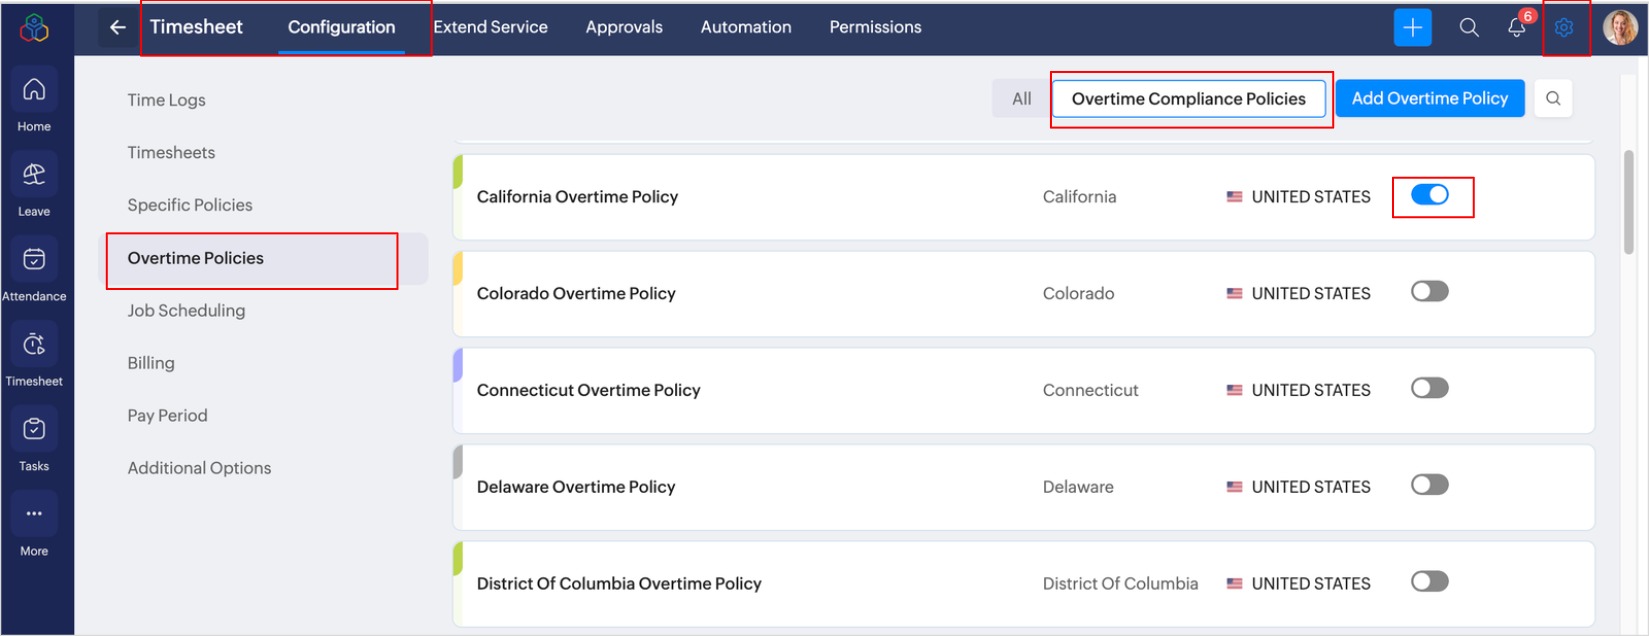Image resolution: width=1649 pixels, height=636 pixels.
Task: Select Overtime Compliance Policies filter
Action: coord(1189,99)
